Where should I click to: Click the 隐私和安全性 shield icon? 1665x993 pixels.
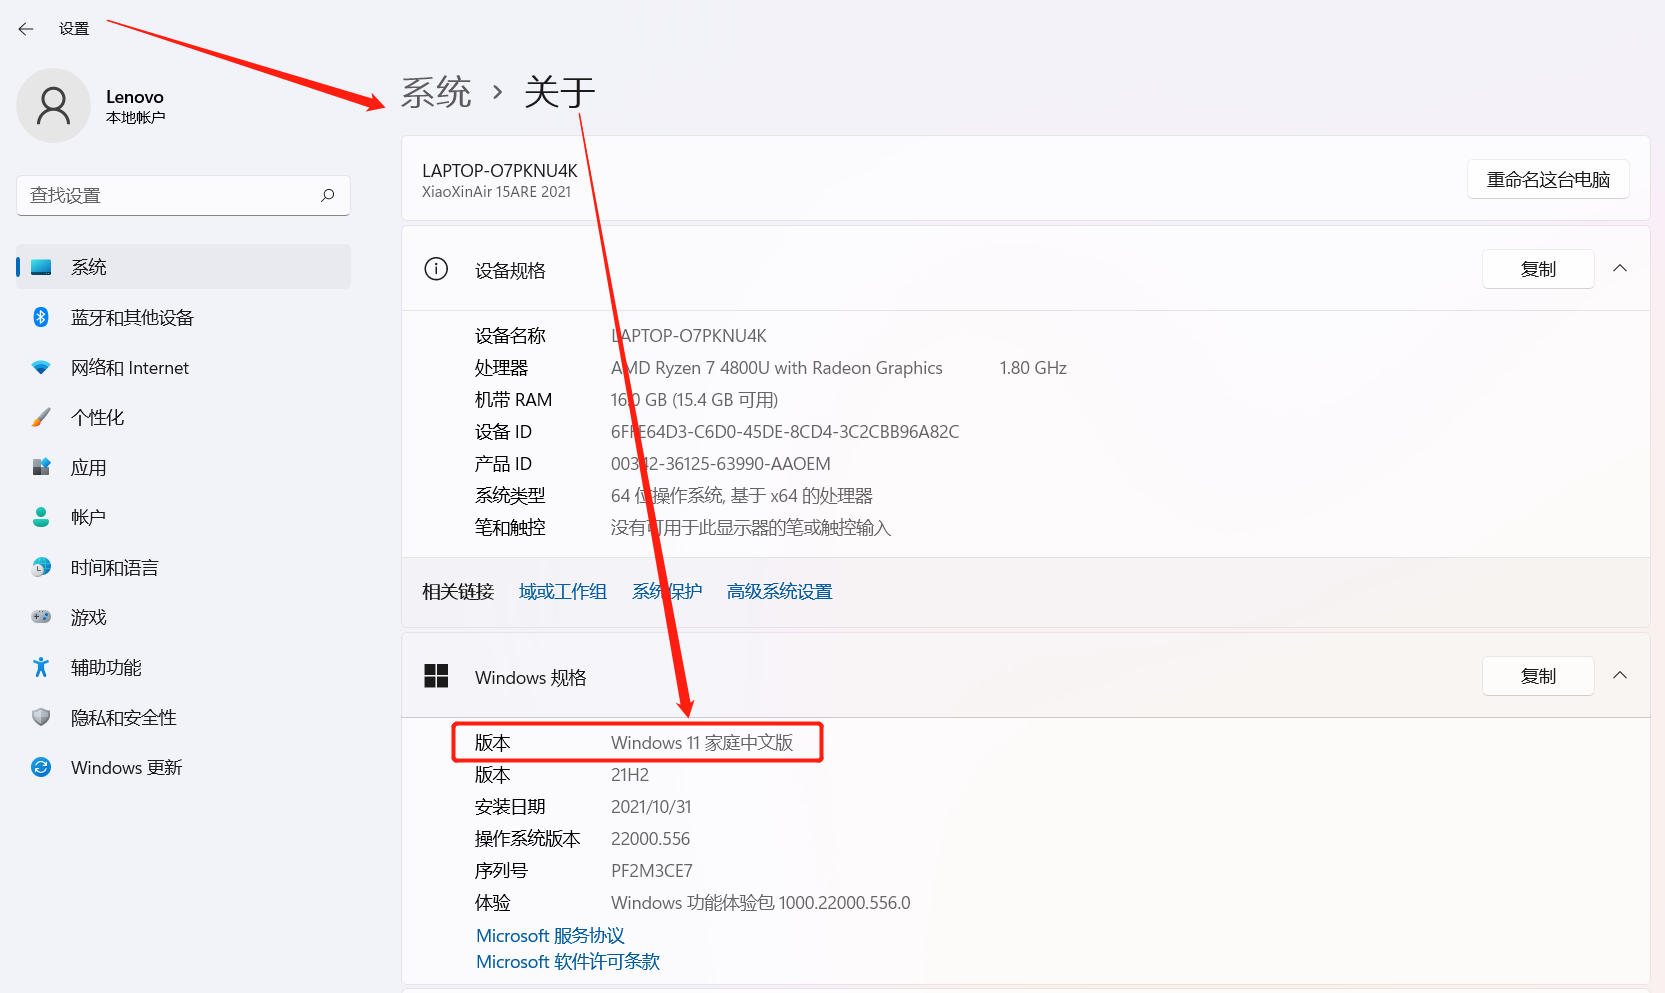41,717
